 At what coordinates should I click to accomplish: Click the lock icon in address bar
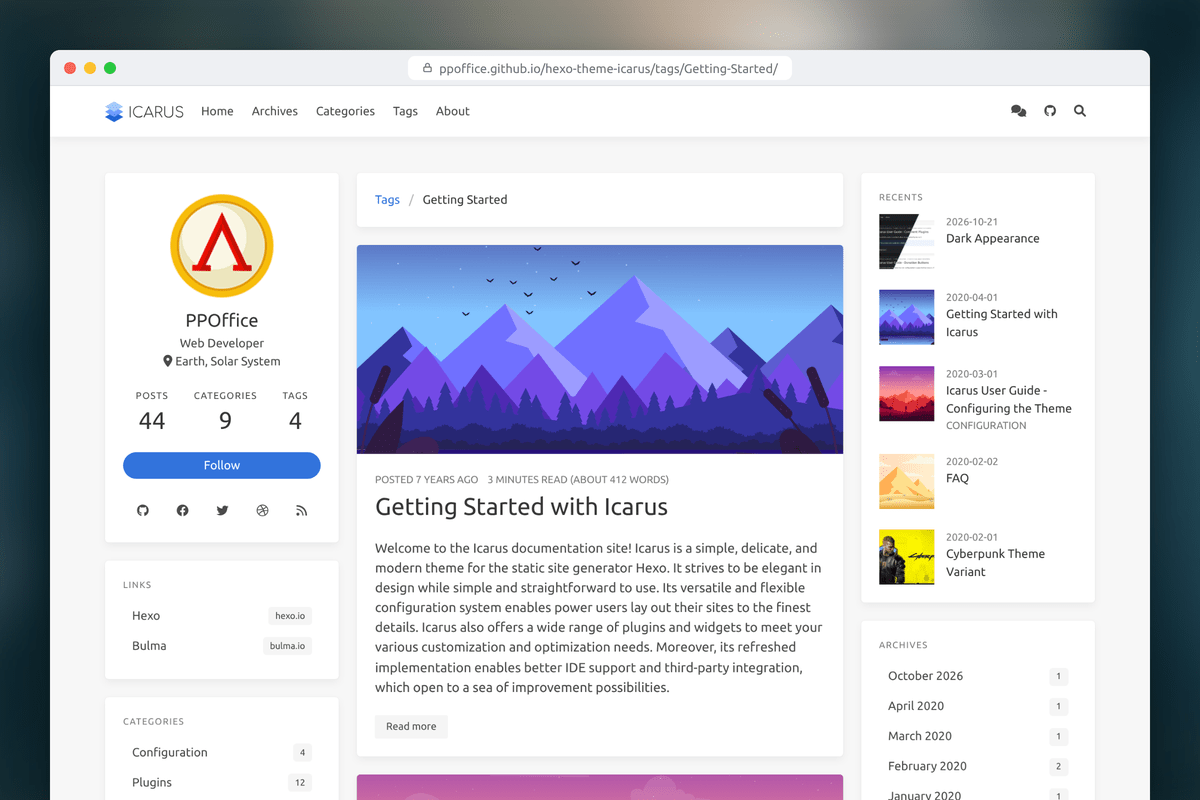click(427, 69)
